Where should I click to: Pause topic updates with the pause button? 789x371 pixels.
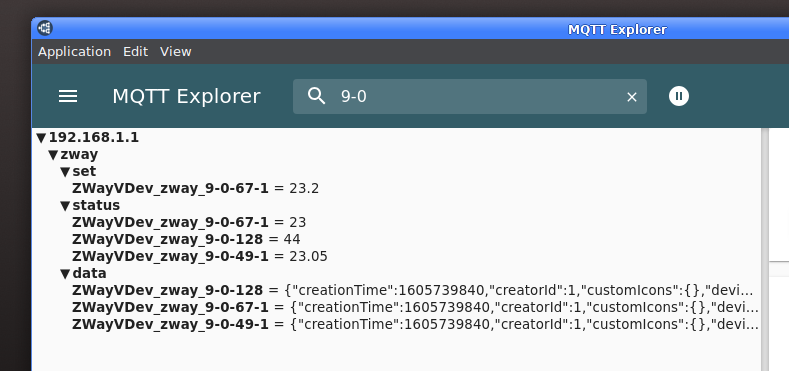click(679, 96)
